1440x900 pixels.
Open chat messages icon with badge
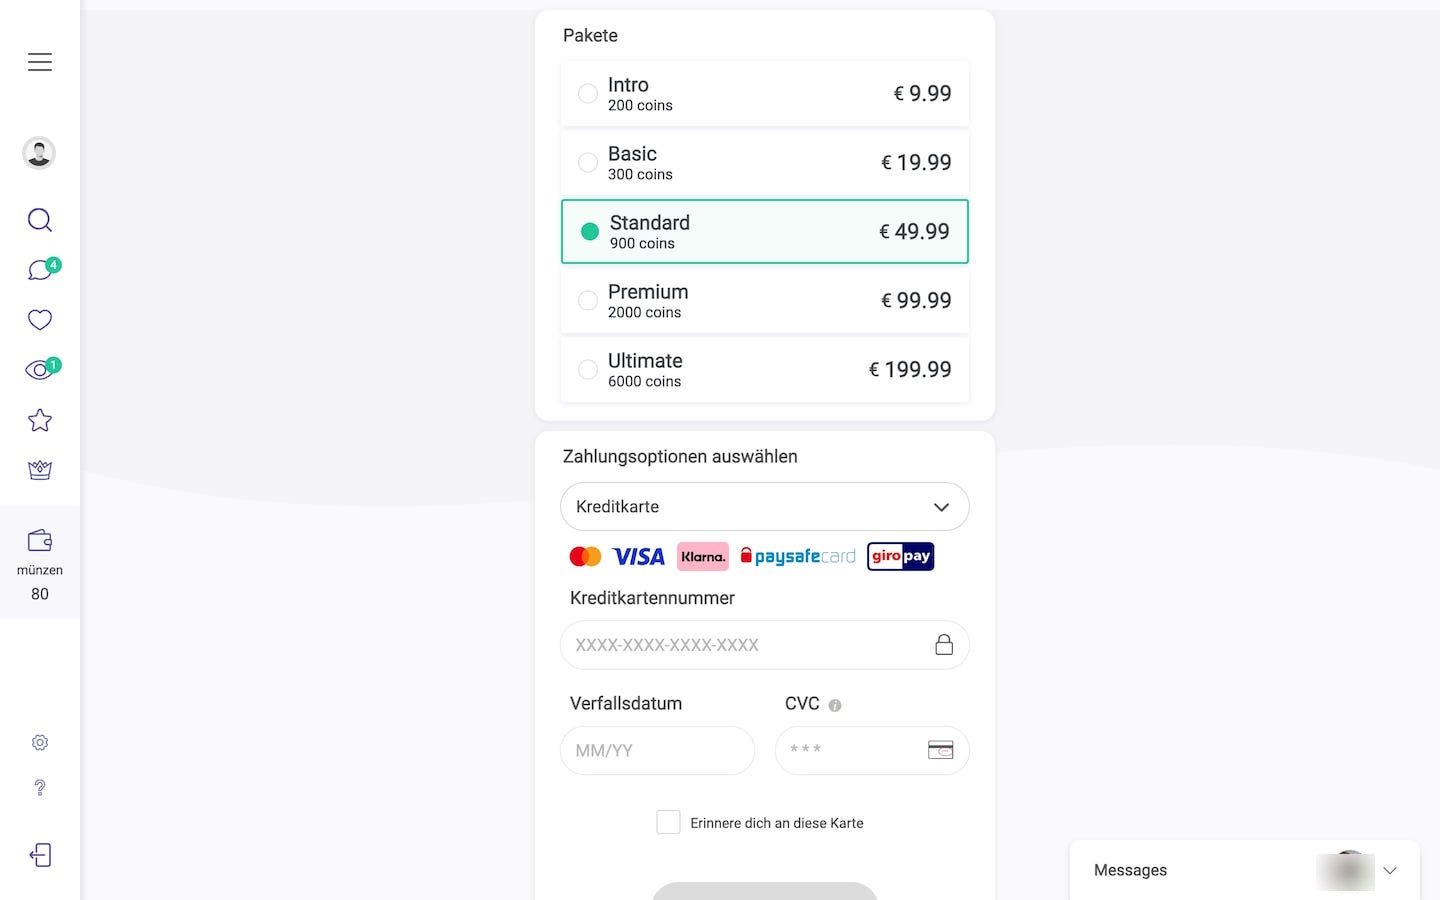coord(40,270)
